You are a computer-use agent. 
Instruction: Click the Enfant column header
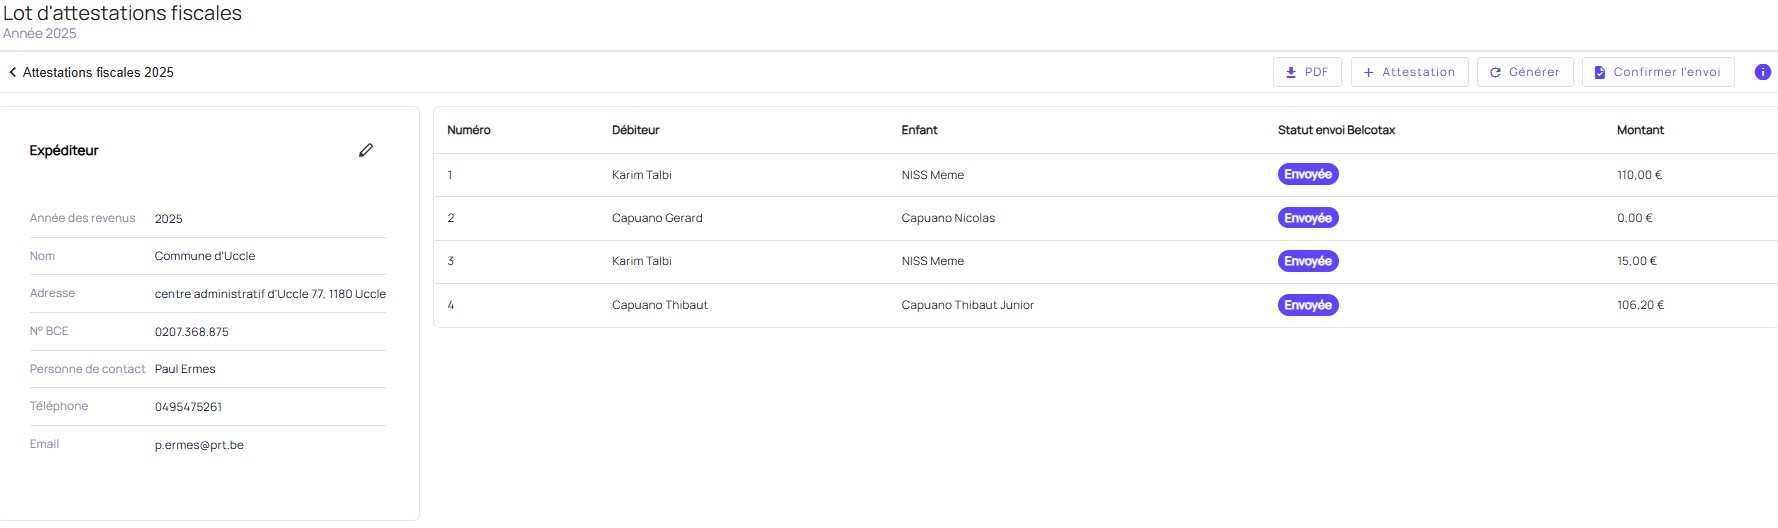point(919,130)
